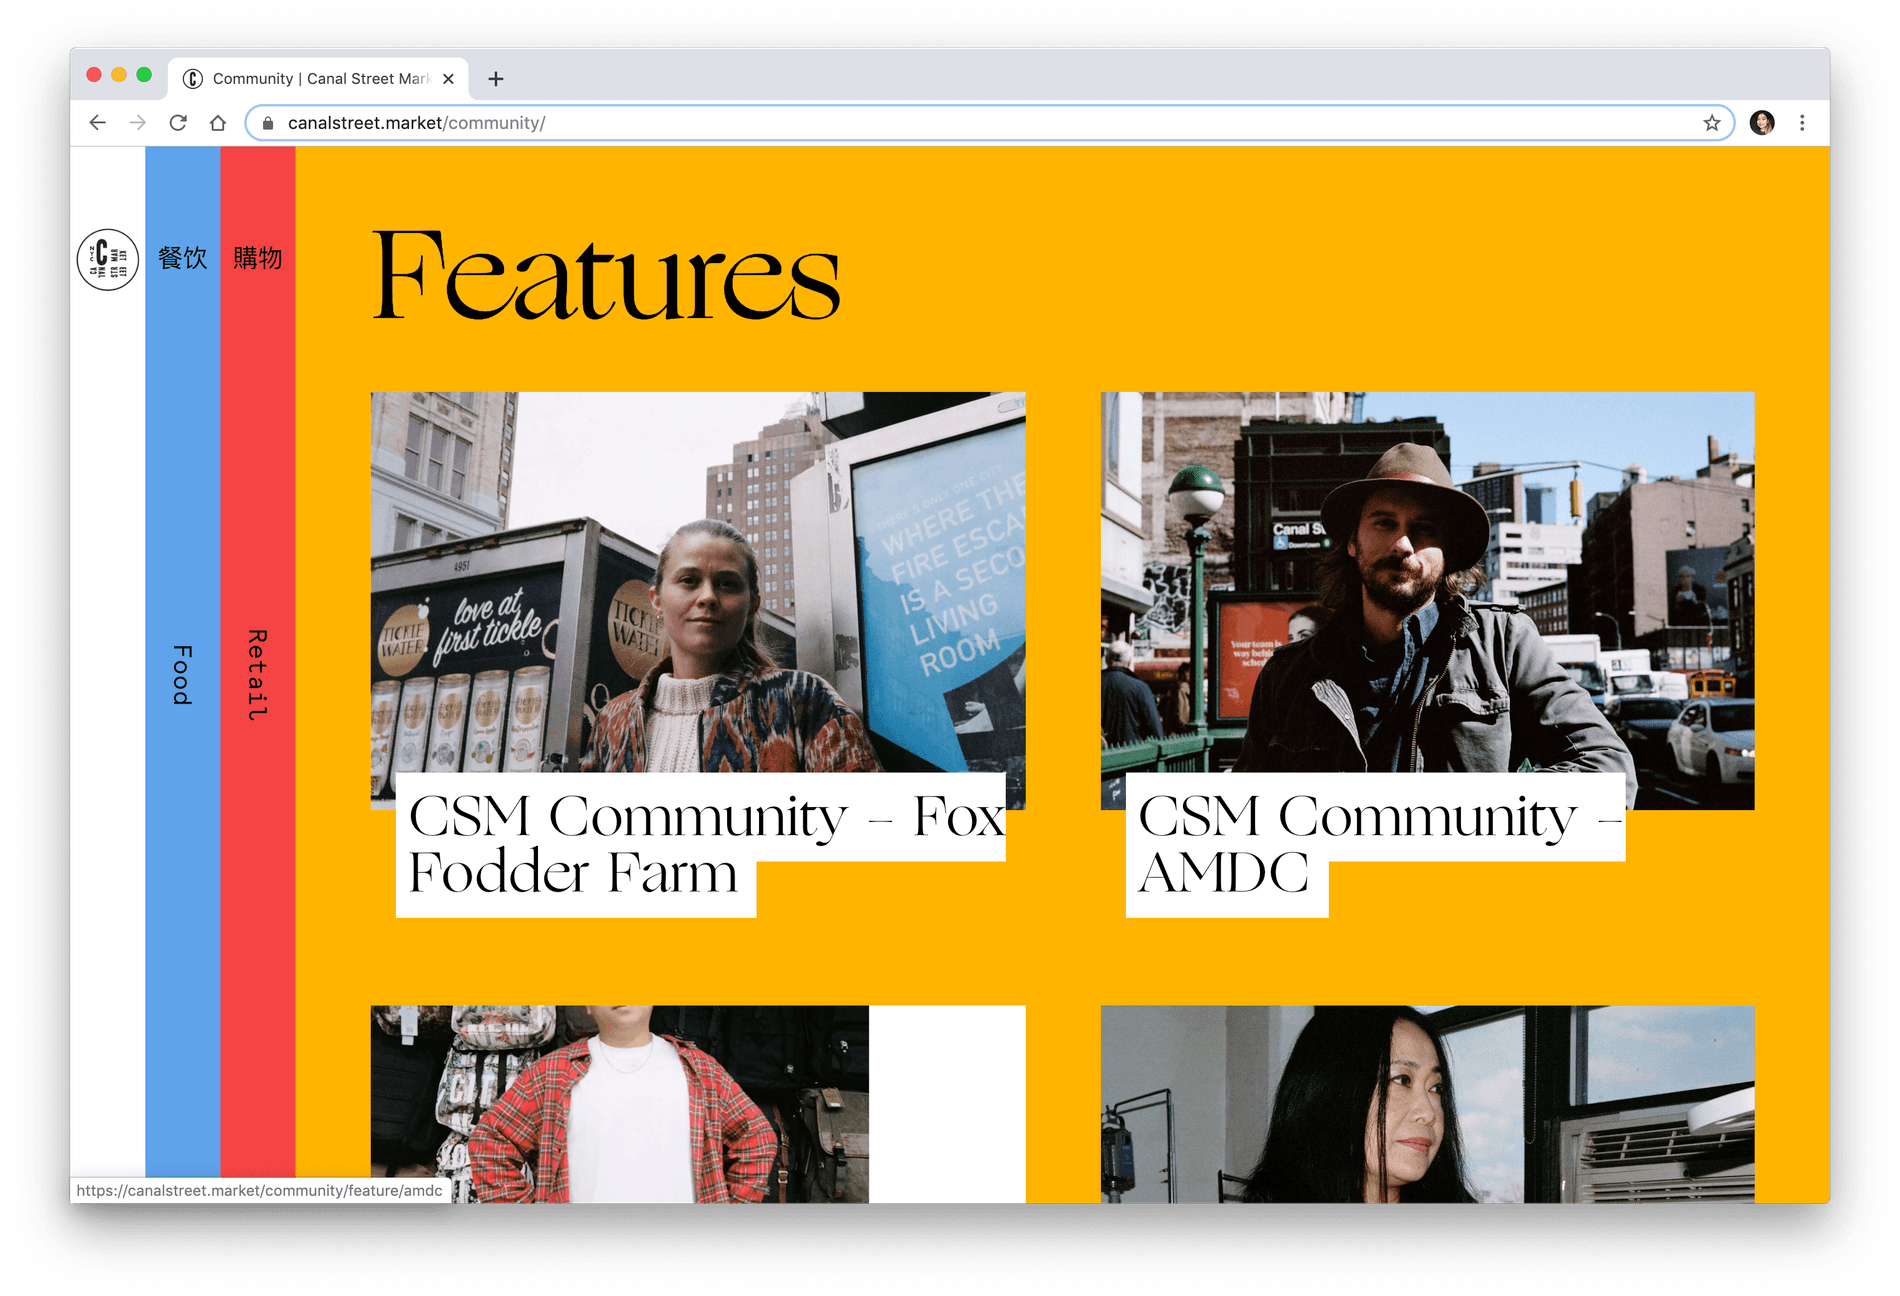This screenshot has height=1296, width=1900.
Task: Open the Chrome profile avatar
Action: [1761, 123]
